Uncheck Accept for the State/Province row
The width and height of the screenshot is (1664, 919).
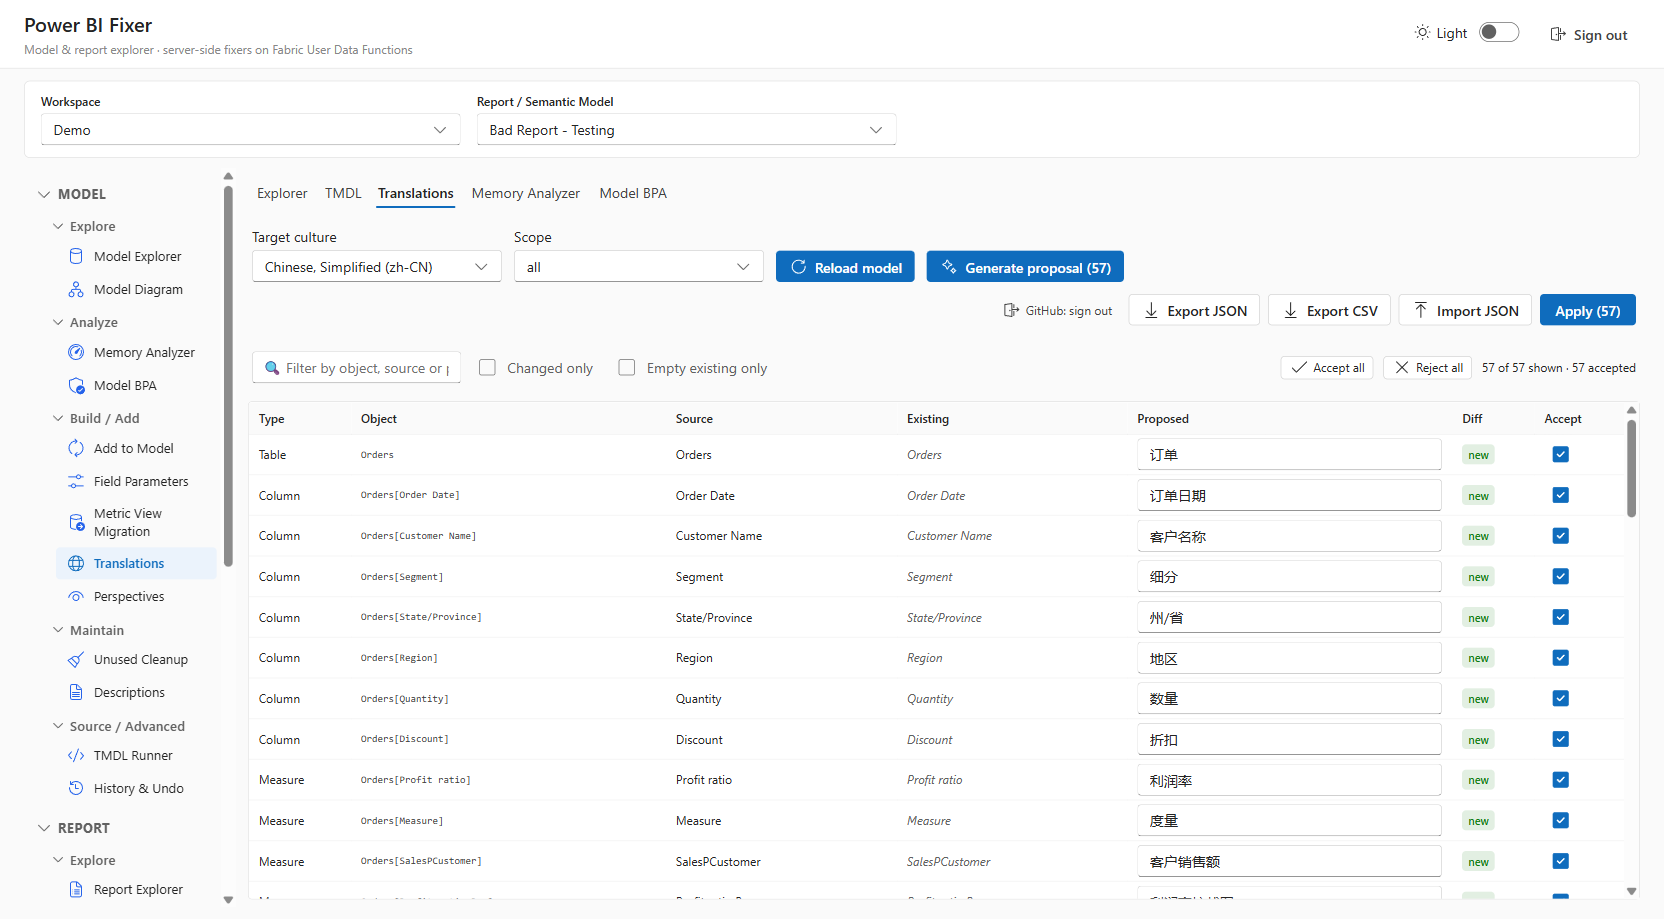pyautogui.click(x=1560, y=617)
